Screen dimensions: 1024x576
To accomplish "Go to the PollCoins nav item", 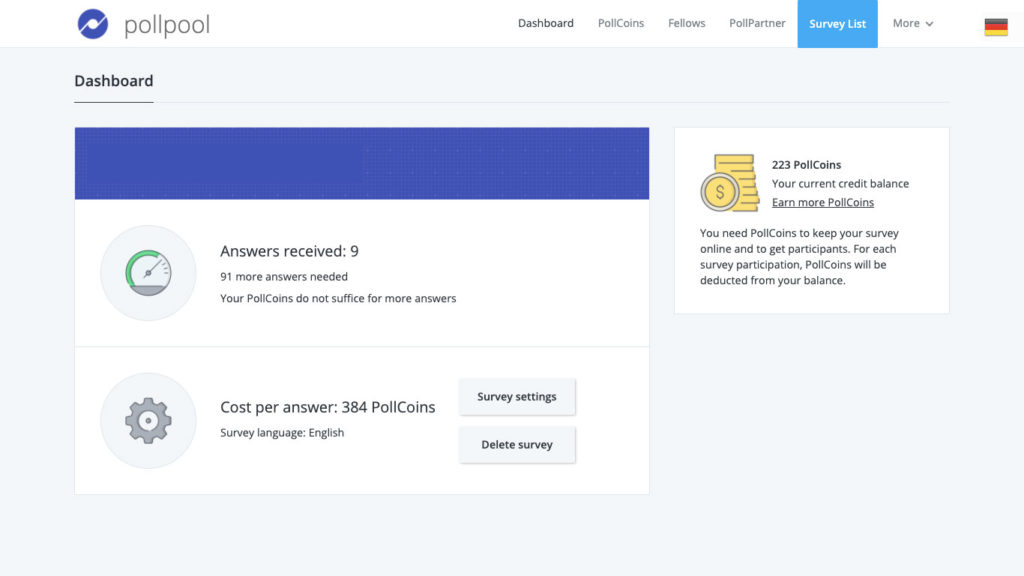I will 621,24.
